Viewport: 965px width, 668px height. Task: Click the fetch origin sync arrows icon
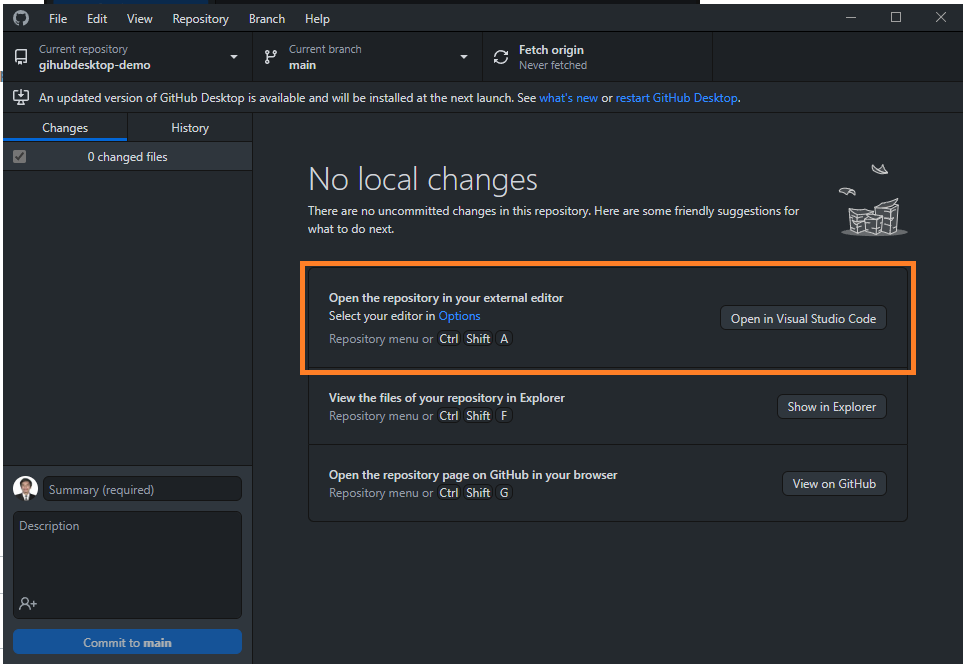501,57
